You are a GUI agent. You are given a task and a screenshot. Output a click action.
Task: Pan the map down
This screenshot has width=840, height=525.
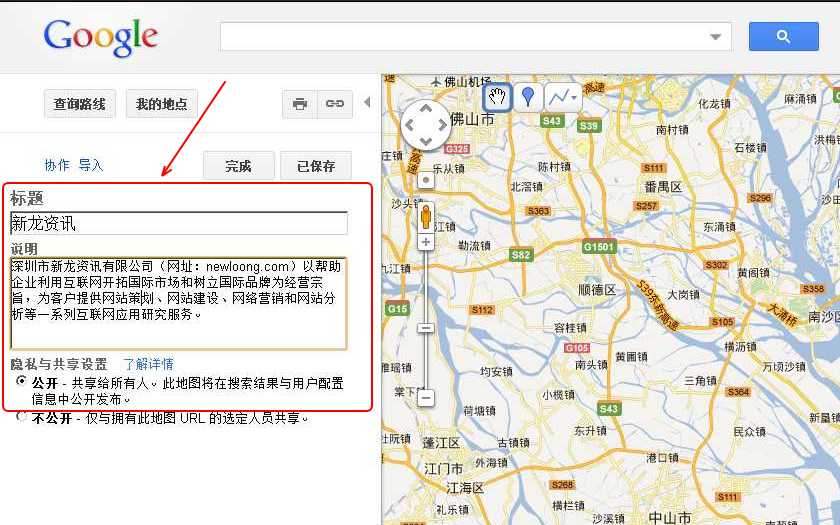coord(426,141)
